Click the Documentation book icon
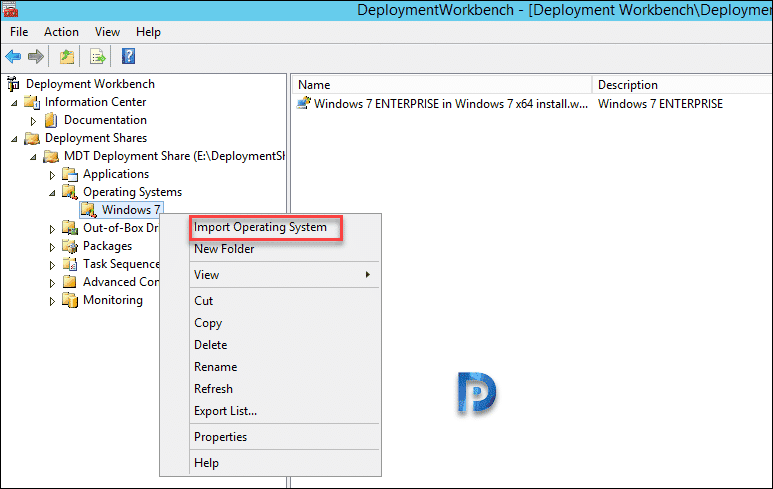 point(51,120)
